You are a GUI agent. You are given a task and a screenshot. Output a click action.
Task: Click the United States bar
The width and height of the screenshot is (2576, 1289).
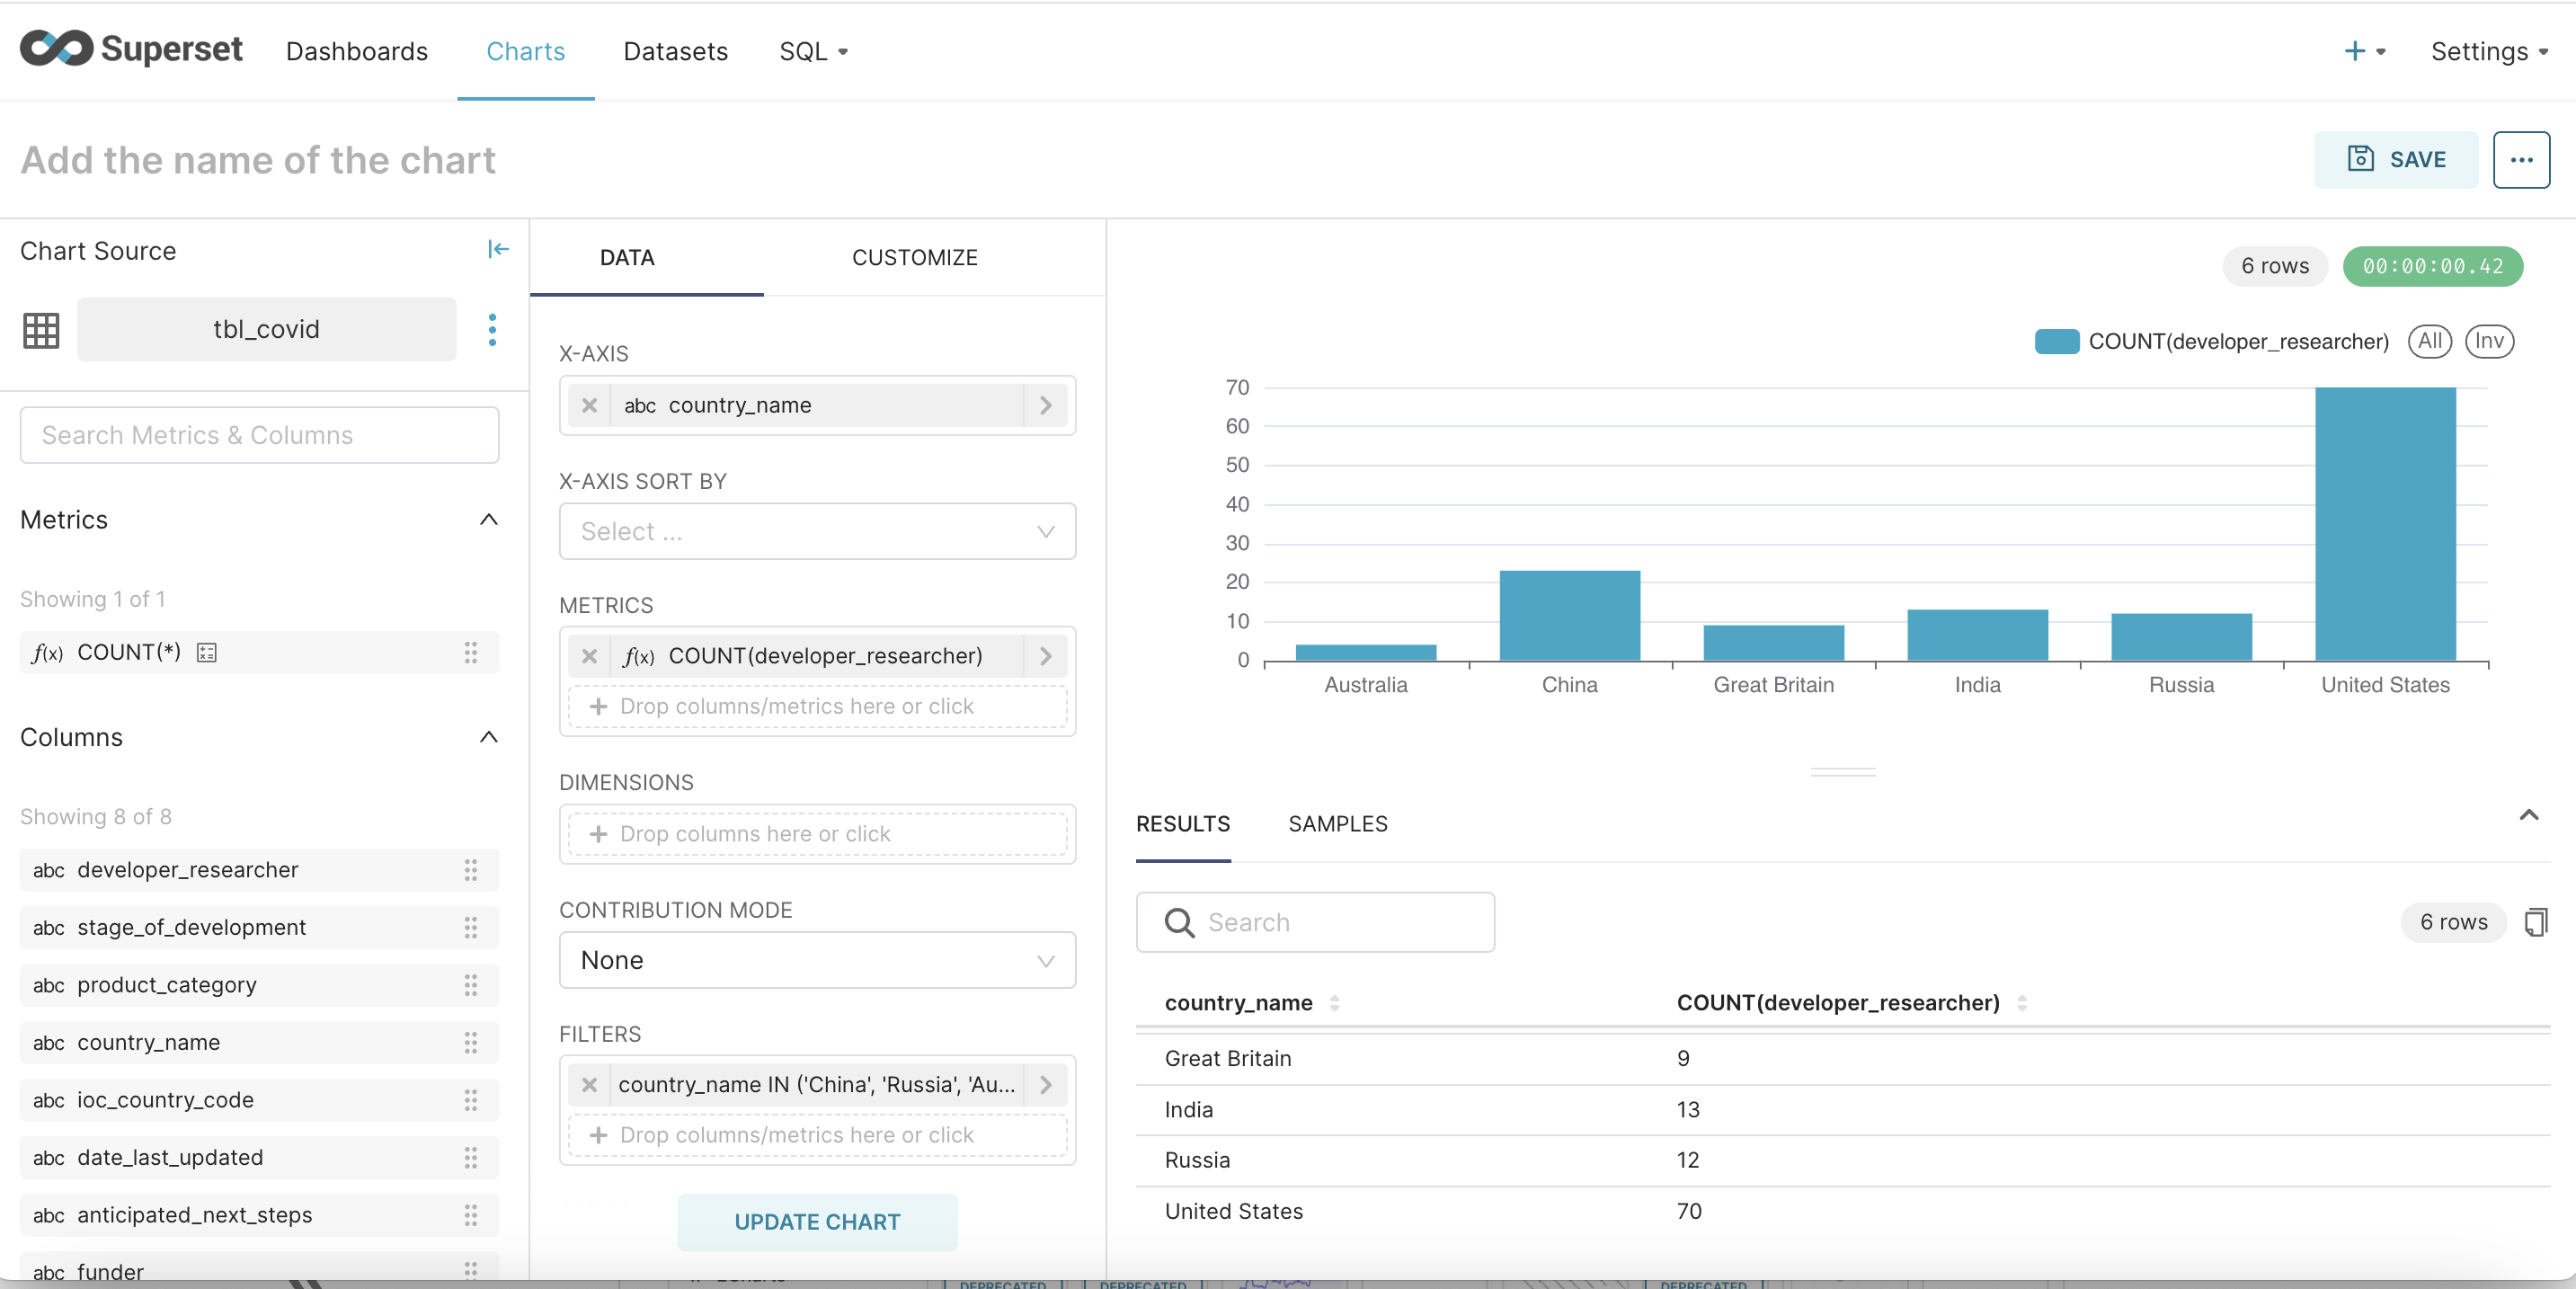click(x=2385, y=524)
